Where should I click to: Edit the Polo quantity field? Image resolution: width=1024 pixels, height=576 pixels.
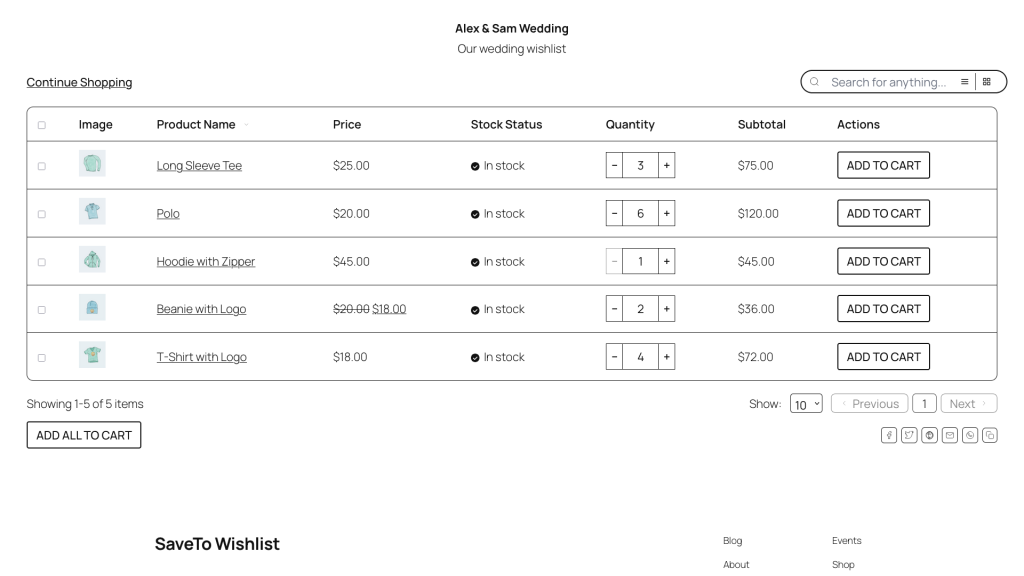[x=640, y=214]
